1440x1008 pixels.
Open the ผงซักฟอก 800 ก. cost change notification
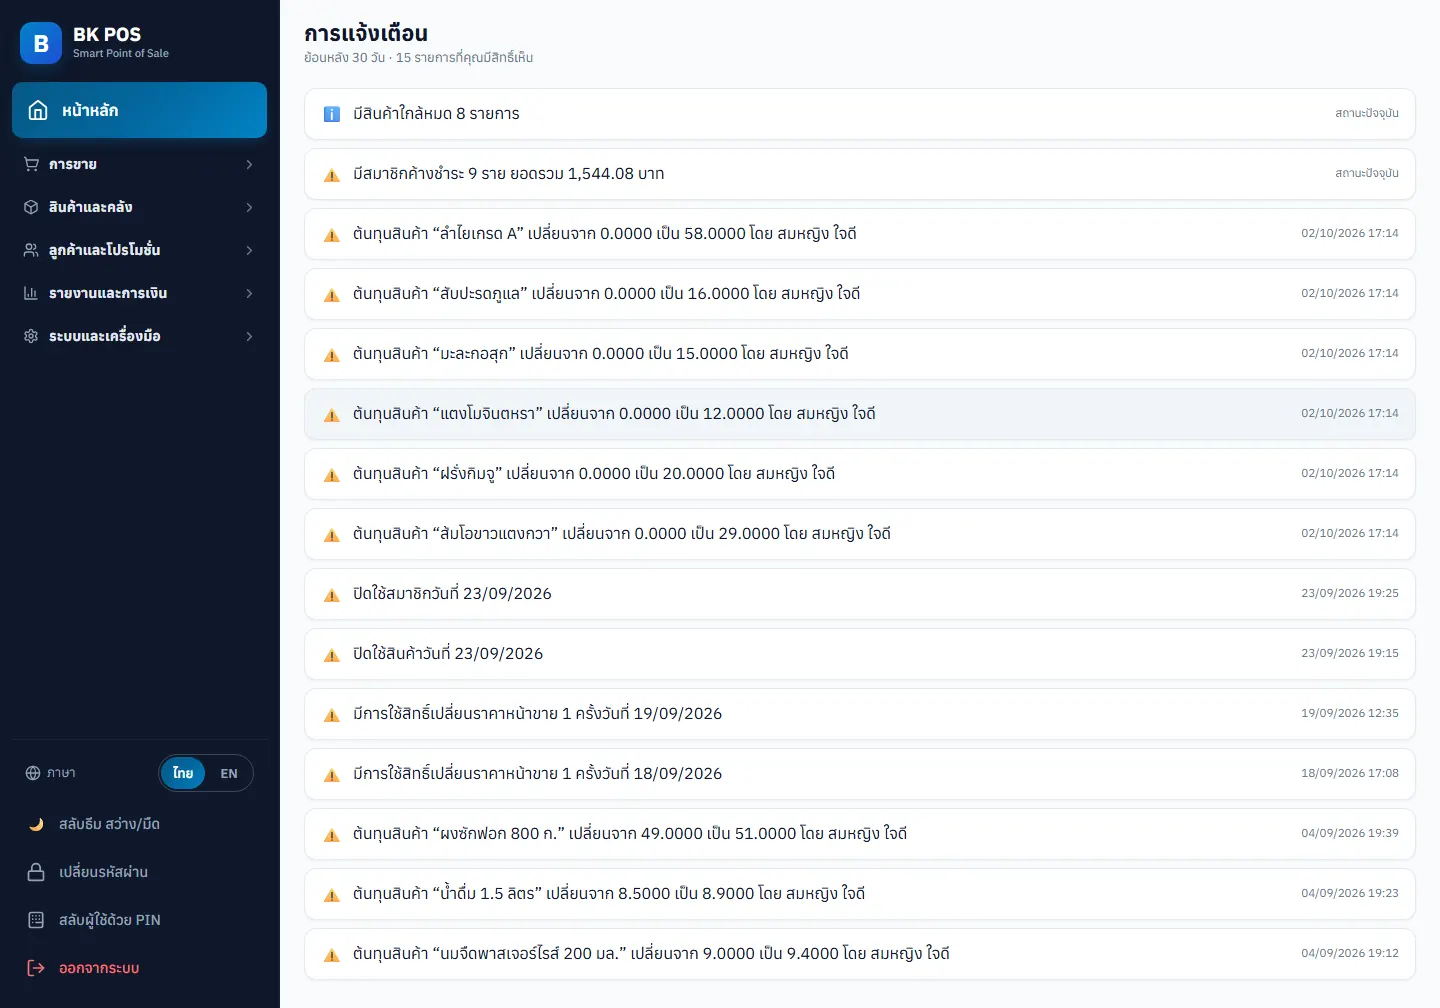(x=860, y=834)
